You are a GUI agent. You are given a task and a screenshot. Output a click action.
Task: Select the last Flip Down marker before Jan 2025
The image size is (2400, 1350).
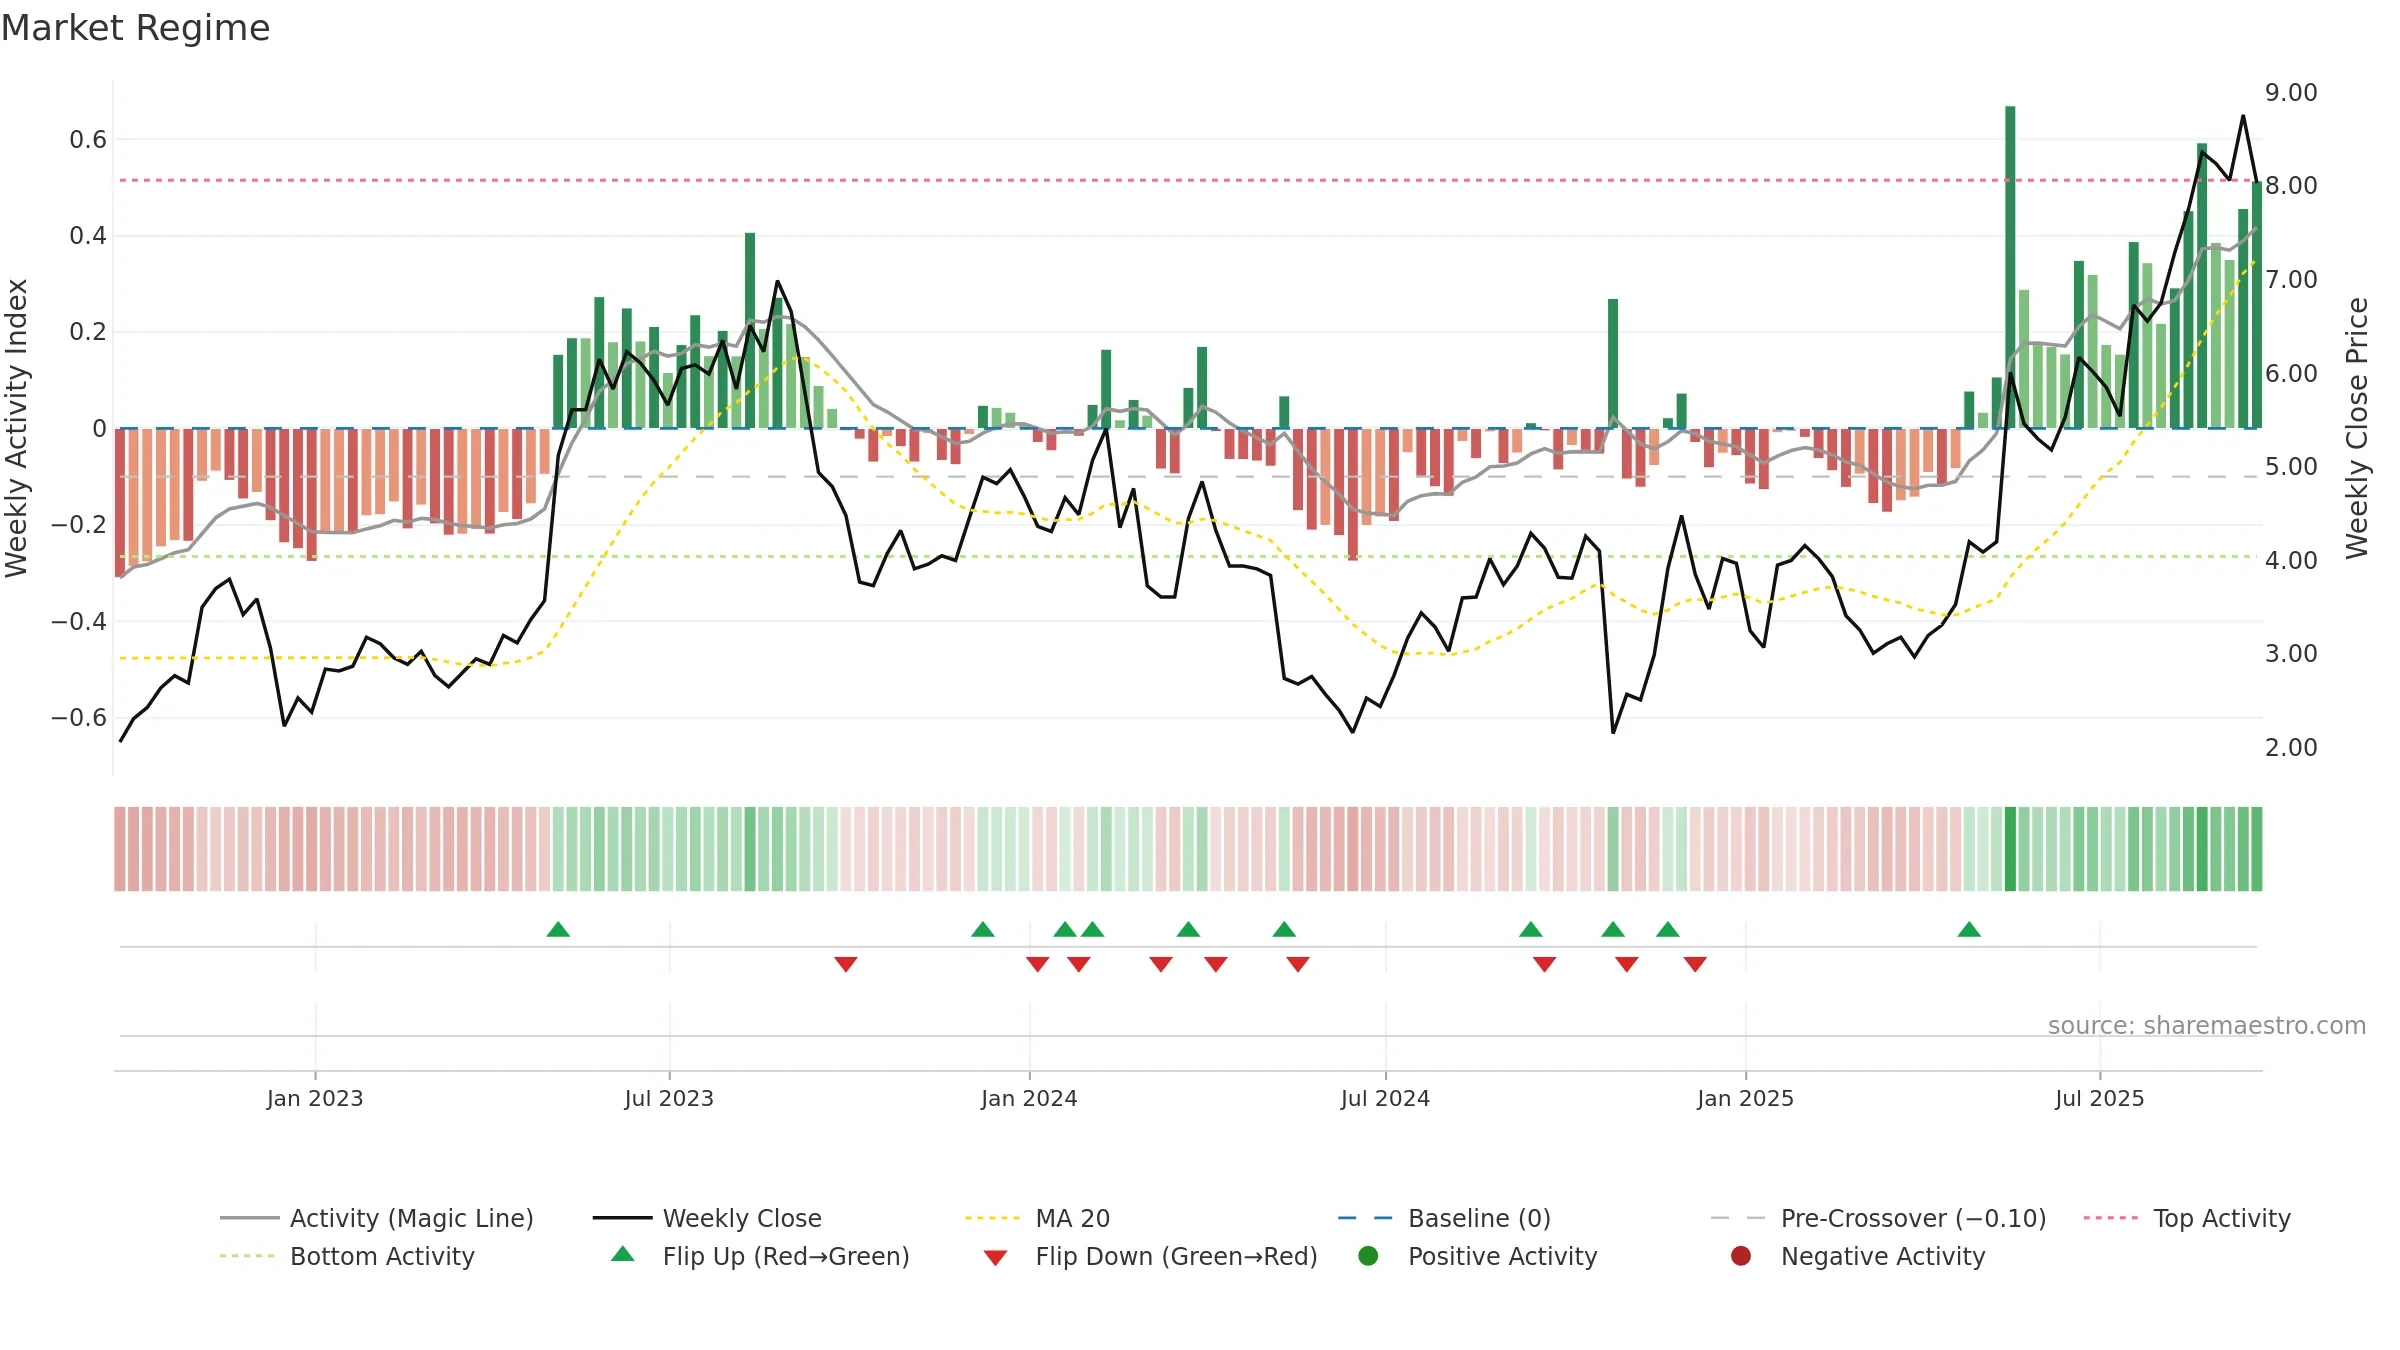(x=1695, y=964)
